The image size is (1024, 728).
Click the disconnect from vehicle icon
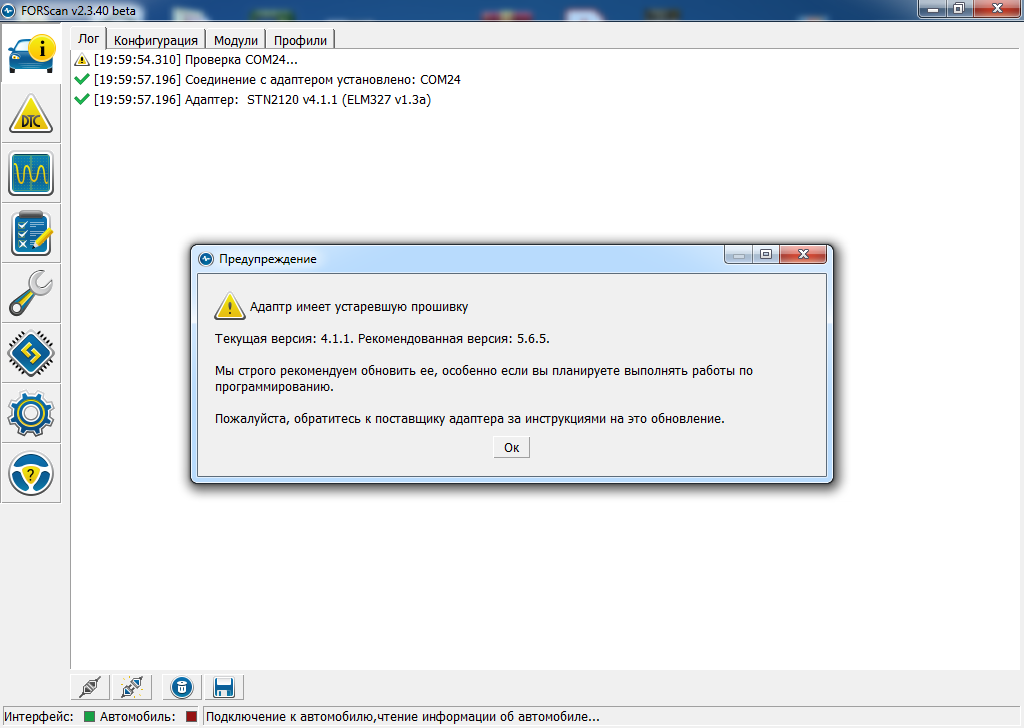tap(131, 687)
